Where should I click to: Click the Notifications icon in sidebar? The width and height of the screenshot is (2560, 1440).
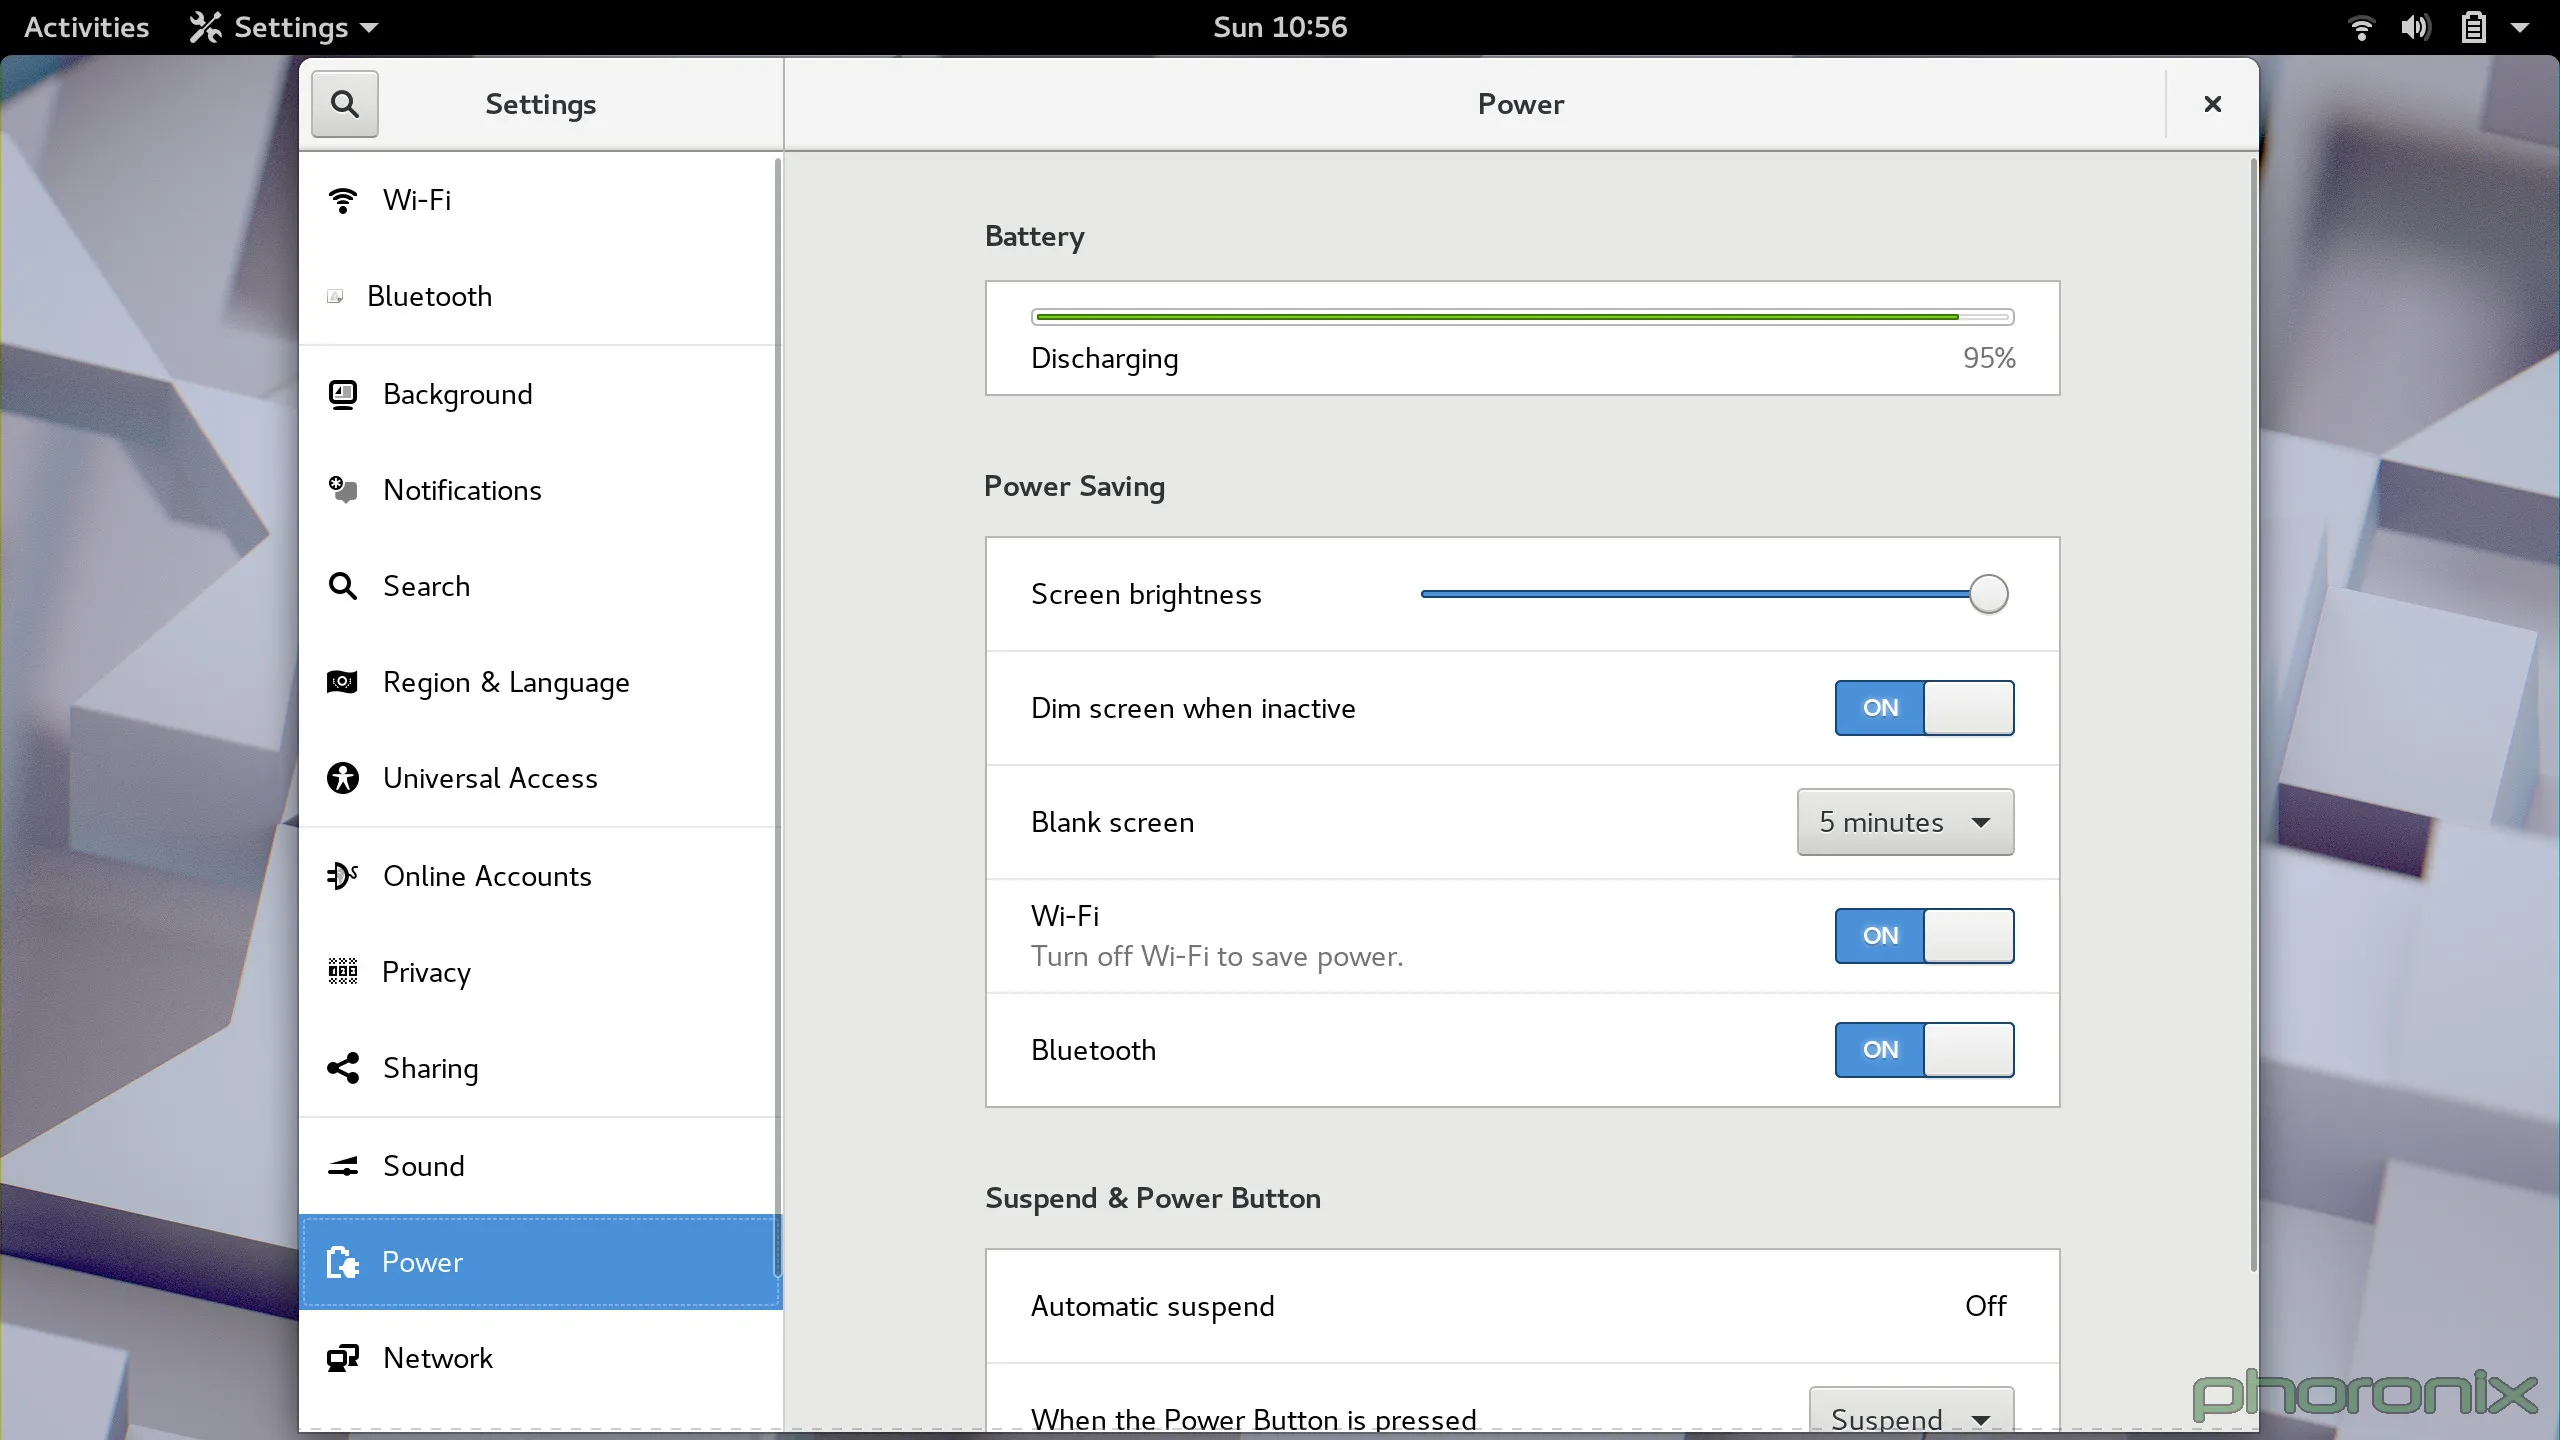(343, 490)
